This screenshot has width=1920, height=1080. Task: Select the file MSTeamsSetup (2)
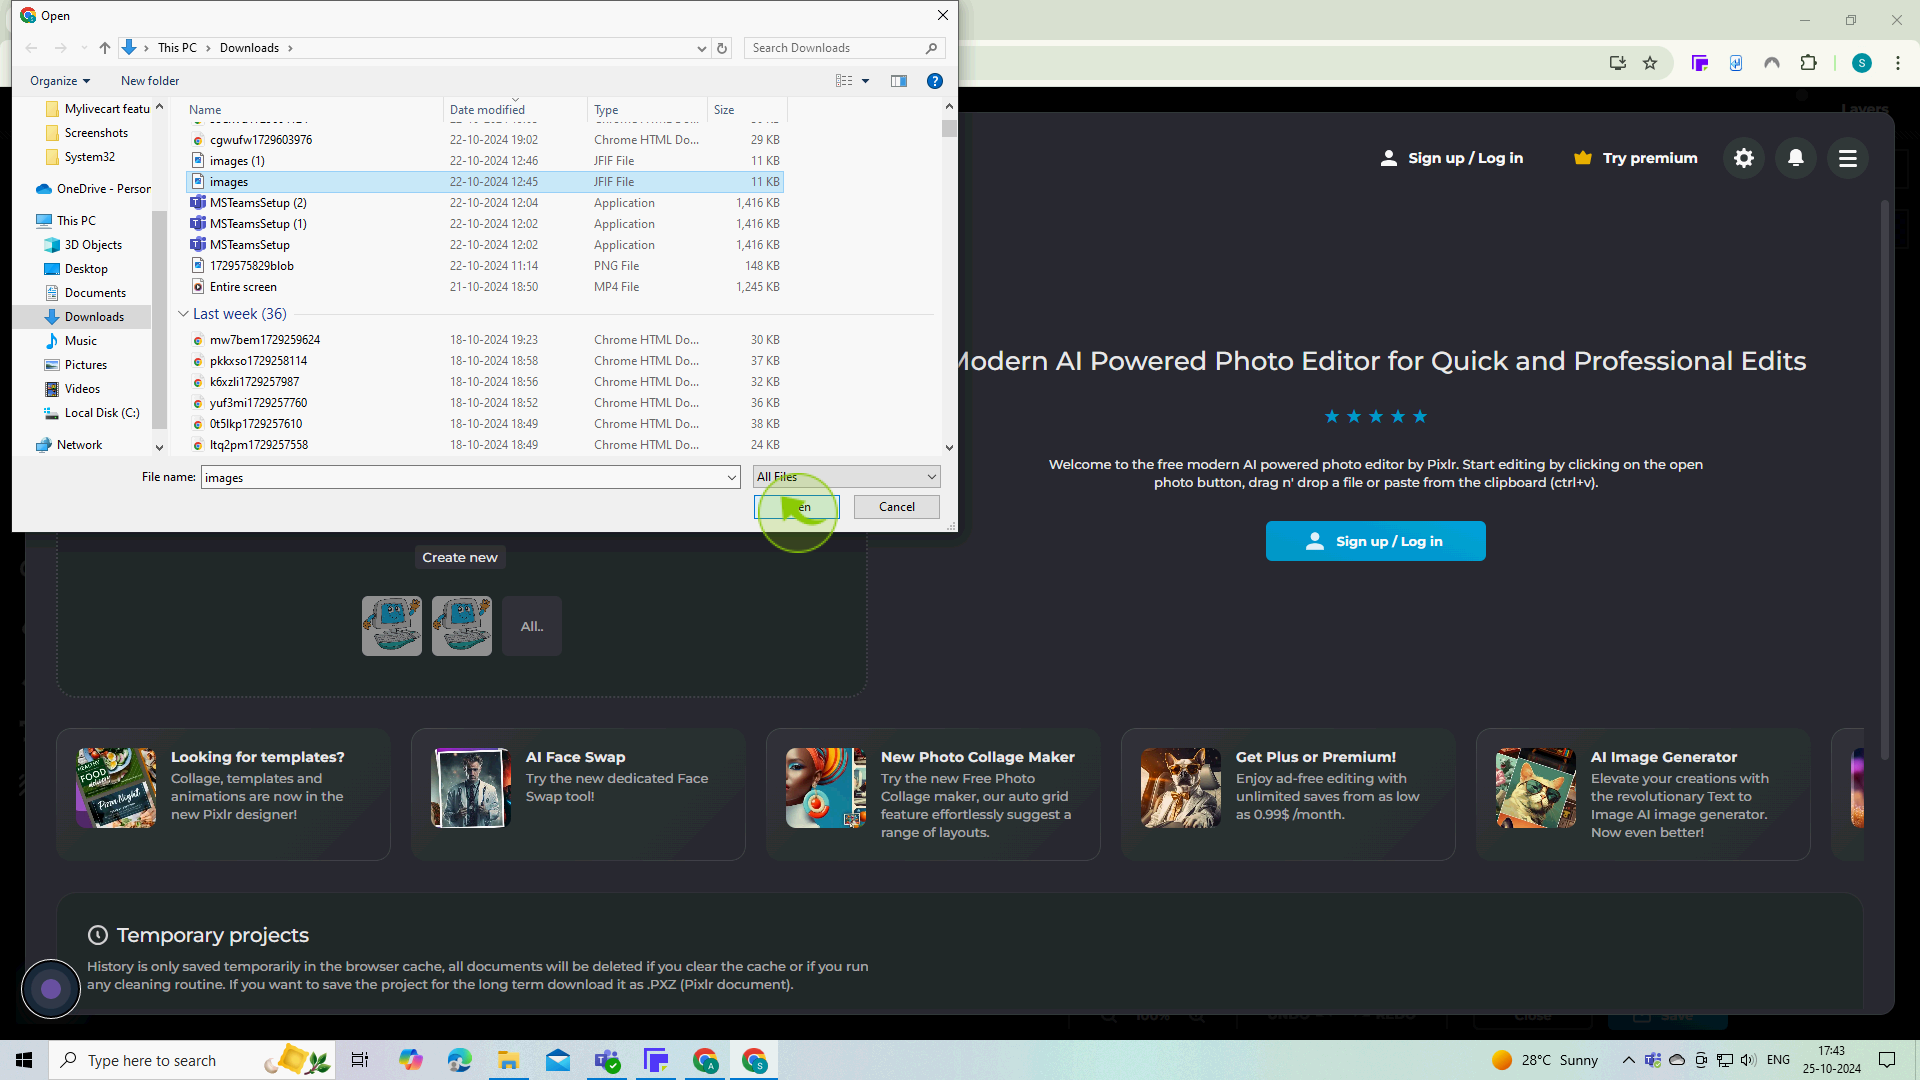tap(484, 203)
